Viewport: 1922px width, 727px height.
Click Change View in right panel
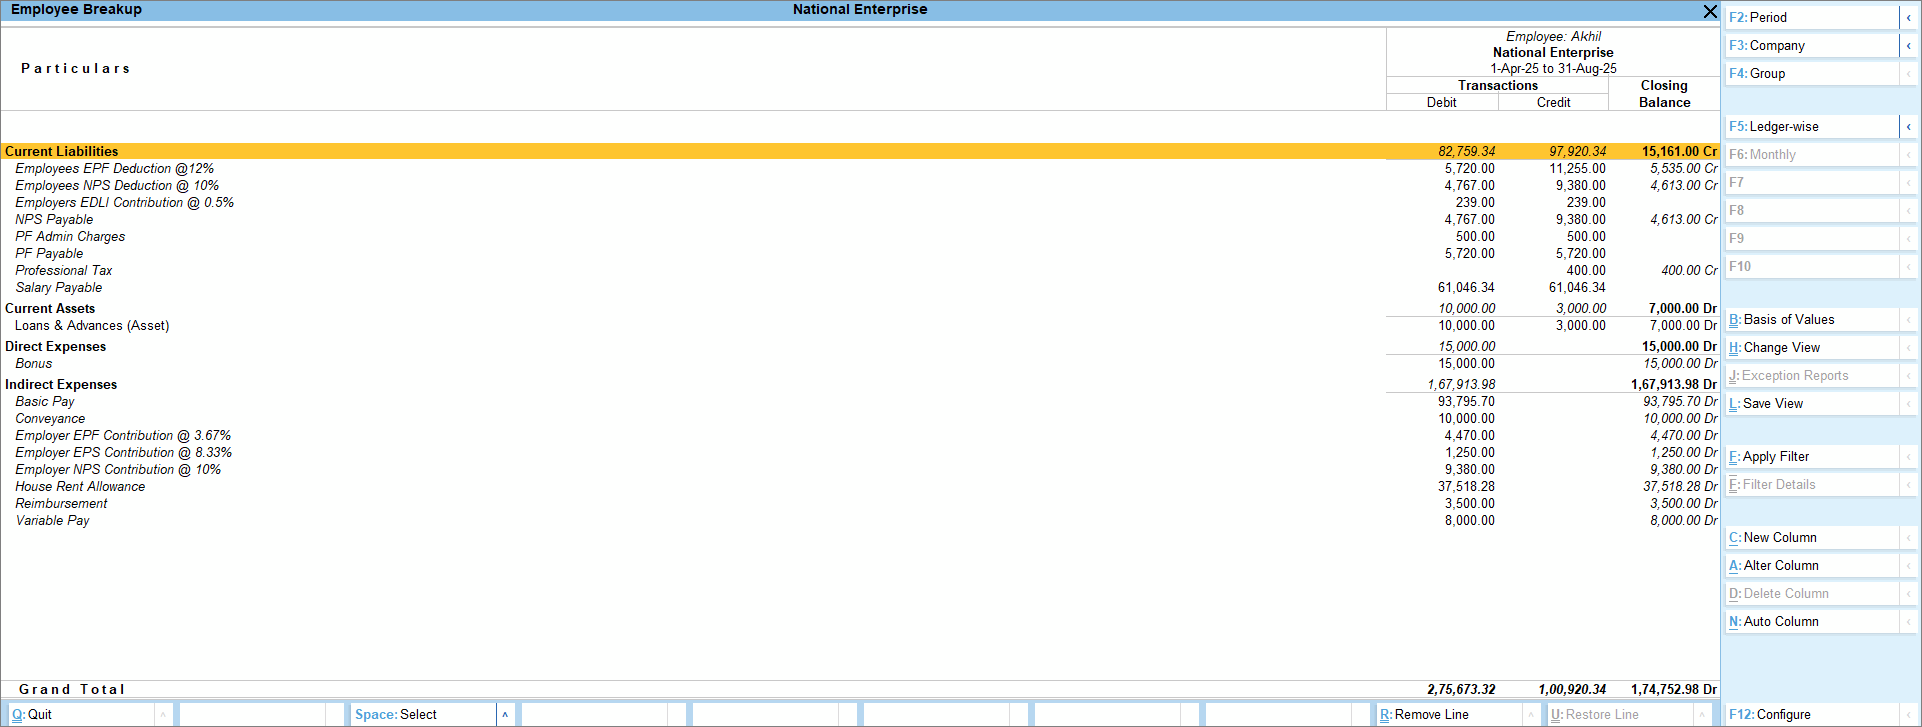[1810, 348]
